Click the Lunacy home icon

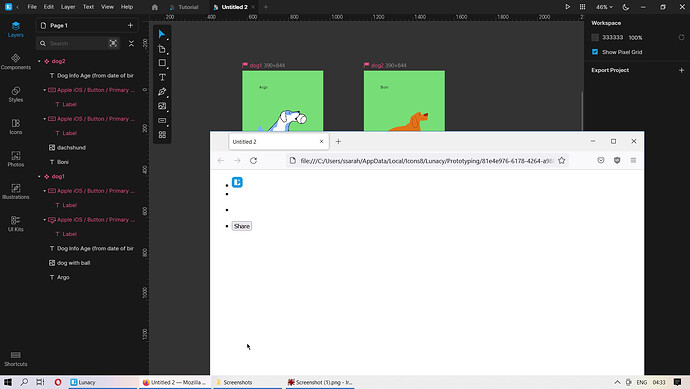coord(154,7)
